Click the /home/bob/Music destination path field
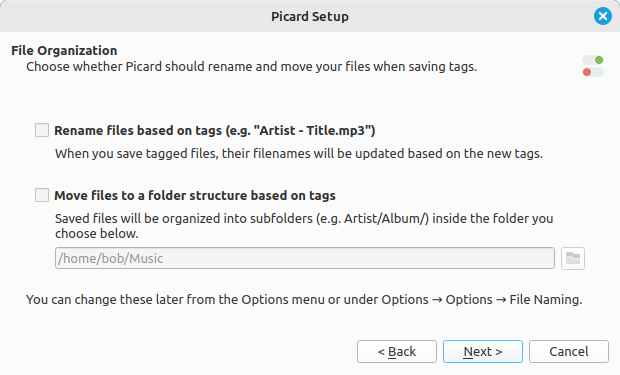Image resolution: width=620 pixels, height=375 pixels. [x=305, y=258]
